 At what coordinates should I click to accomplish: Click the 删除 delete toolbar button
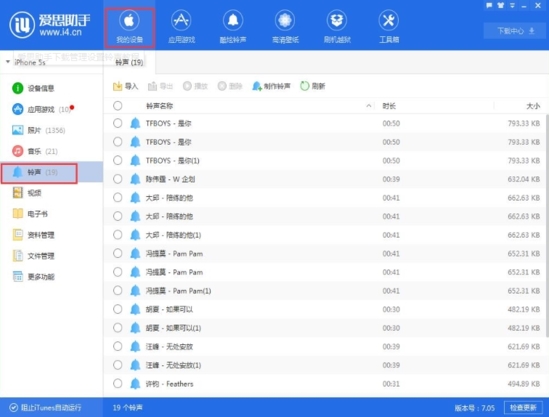[x=230, y=86]
